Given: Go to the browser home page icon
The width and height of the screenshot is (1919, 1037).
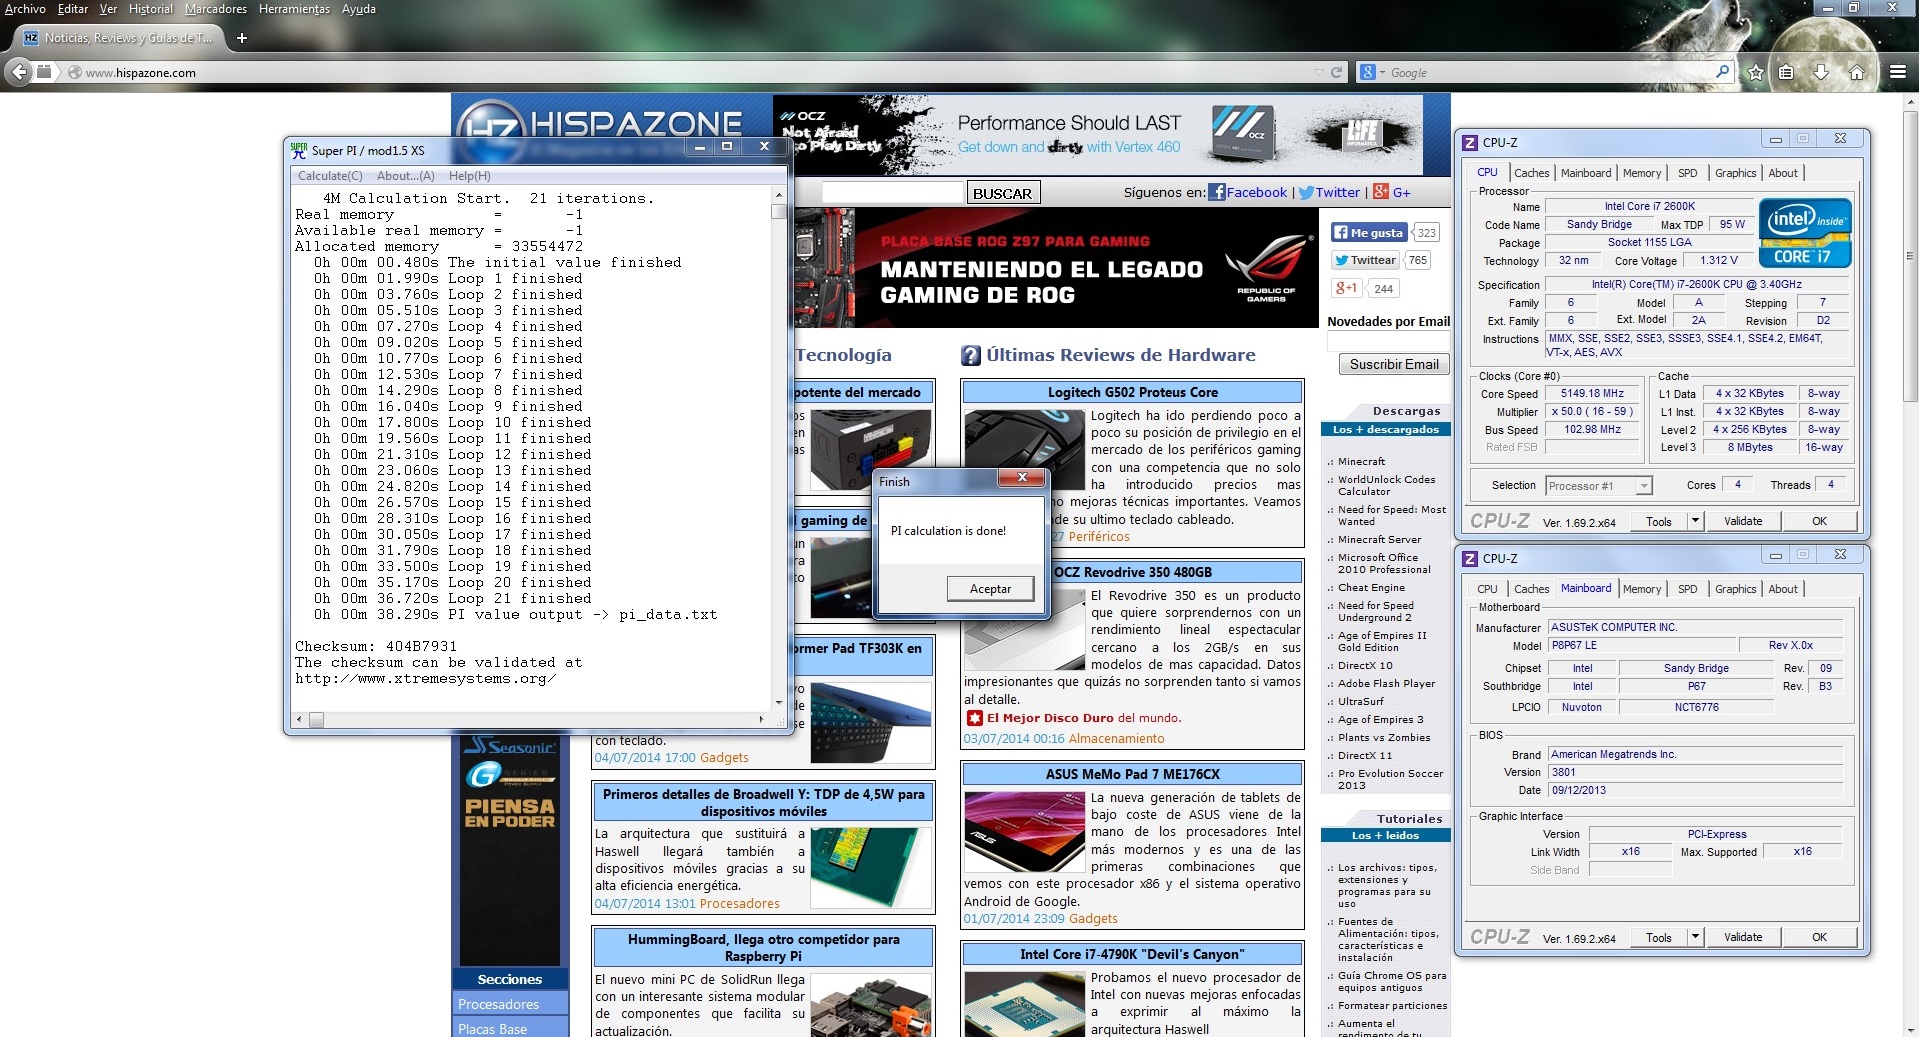Looking at the screenshot, I should tap(1856, 72).
